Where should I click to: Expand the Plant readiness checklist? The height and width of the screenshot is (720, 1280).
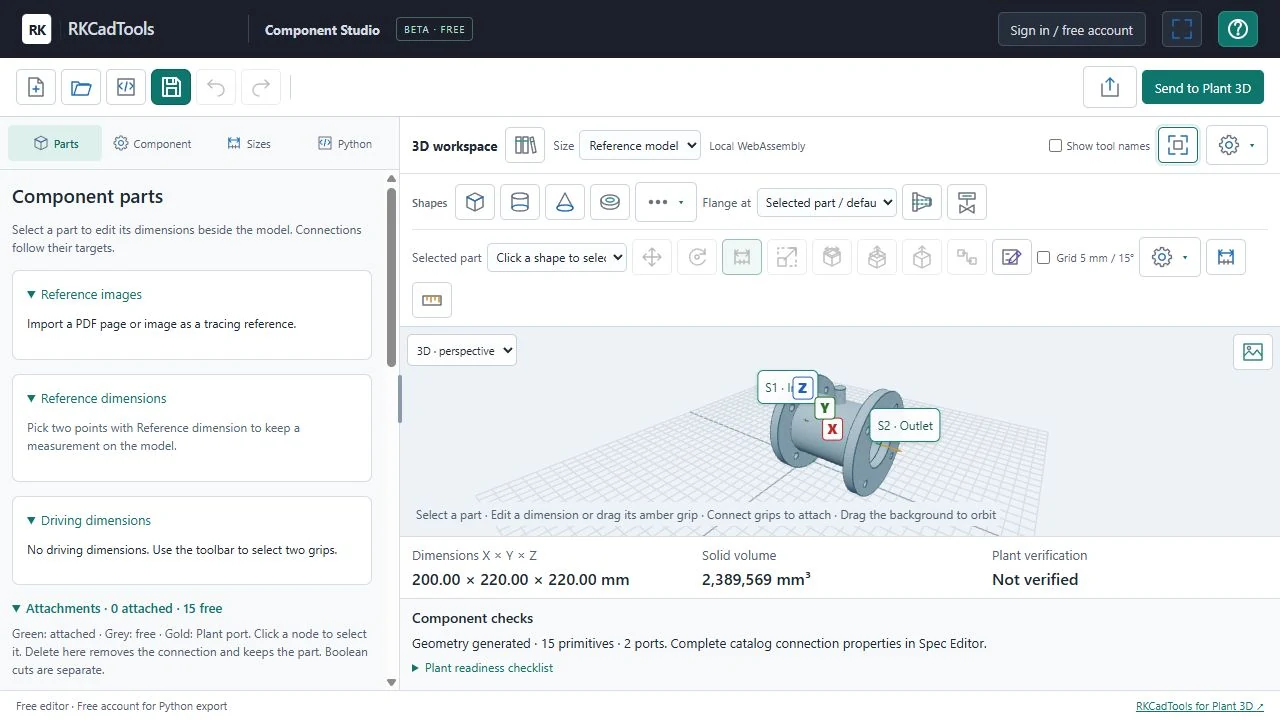click(482, 668)
